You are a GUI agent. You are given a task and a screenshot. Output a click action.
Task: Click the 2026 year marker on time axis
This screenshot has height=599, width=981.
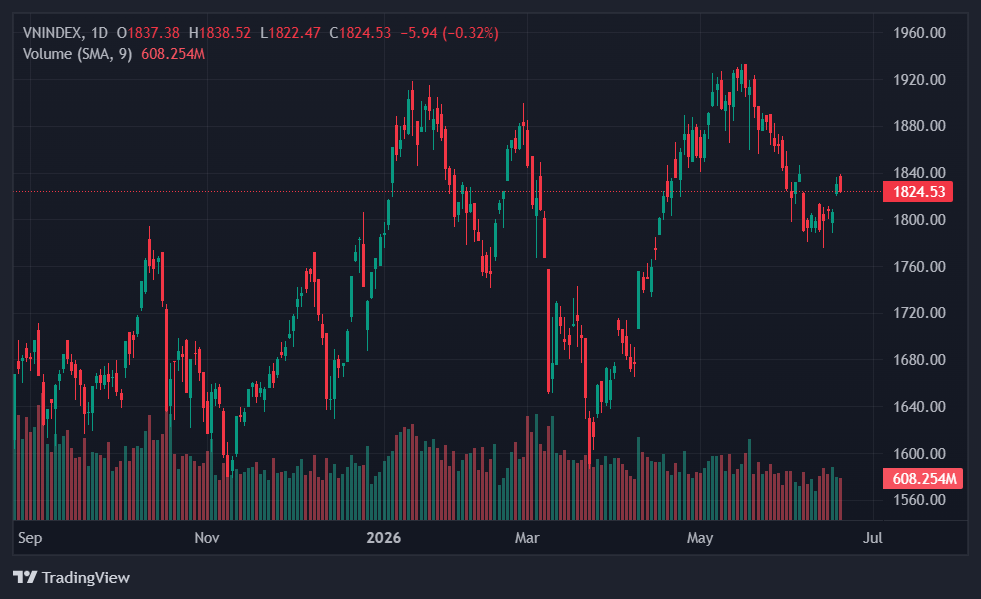(384, 538)
